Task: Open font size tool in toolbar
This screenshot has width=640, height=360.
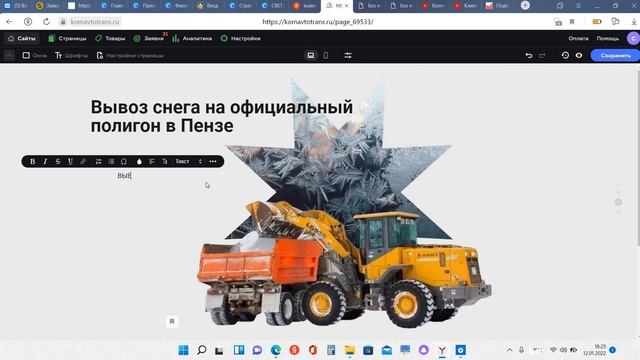Action: click(x=164, y=162)
